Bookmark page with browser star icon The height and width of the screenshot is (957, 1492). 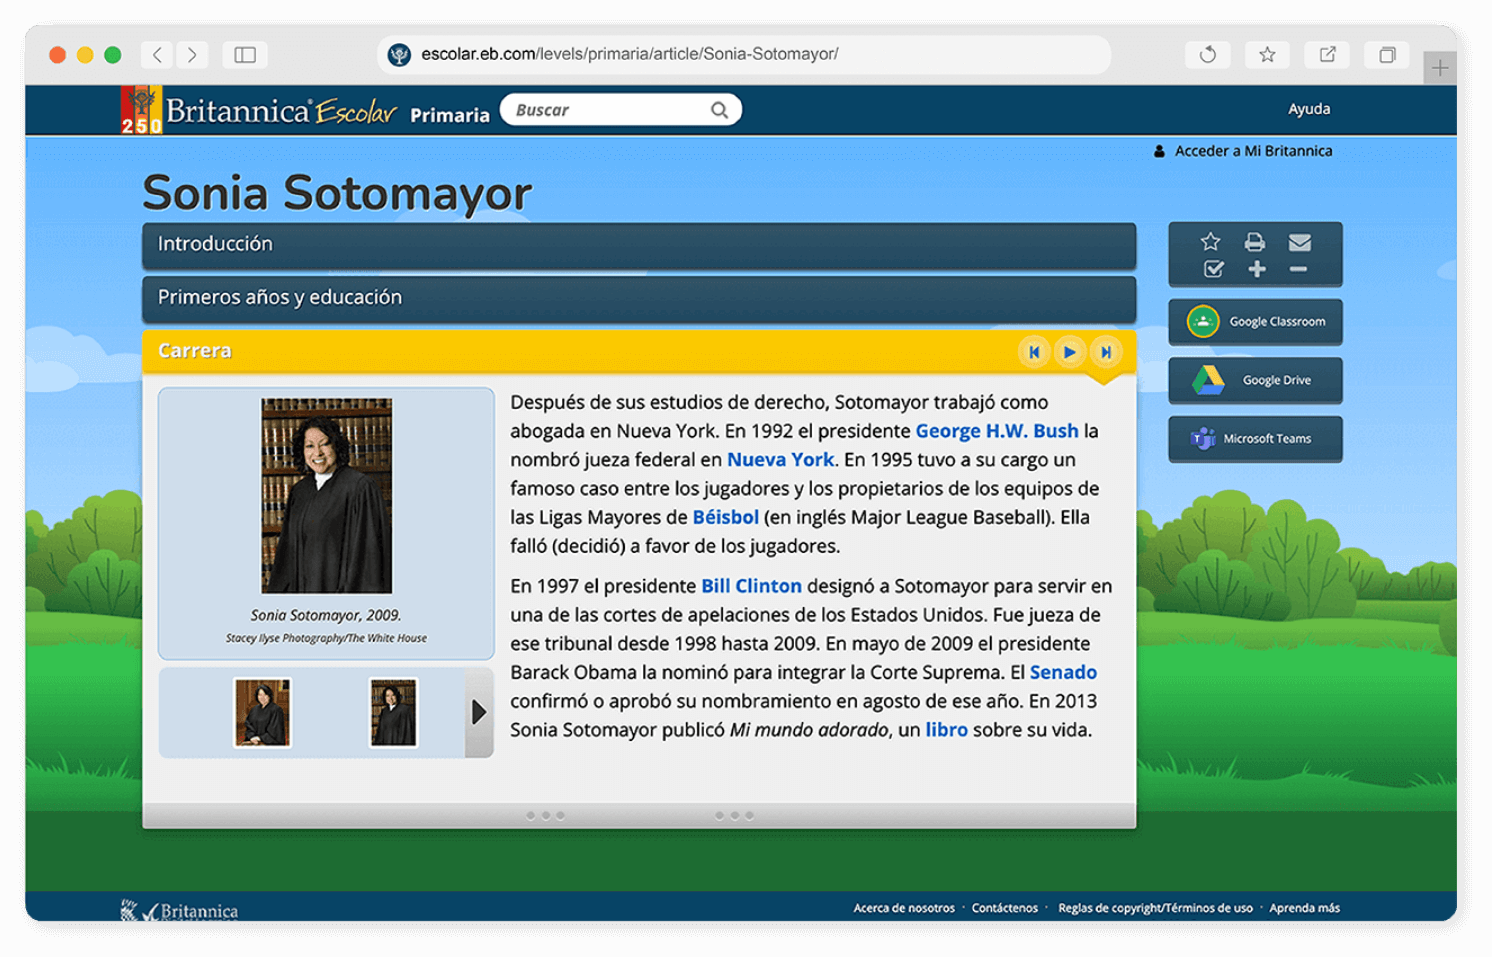[1267, 55]
